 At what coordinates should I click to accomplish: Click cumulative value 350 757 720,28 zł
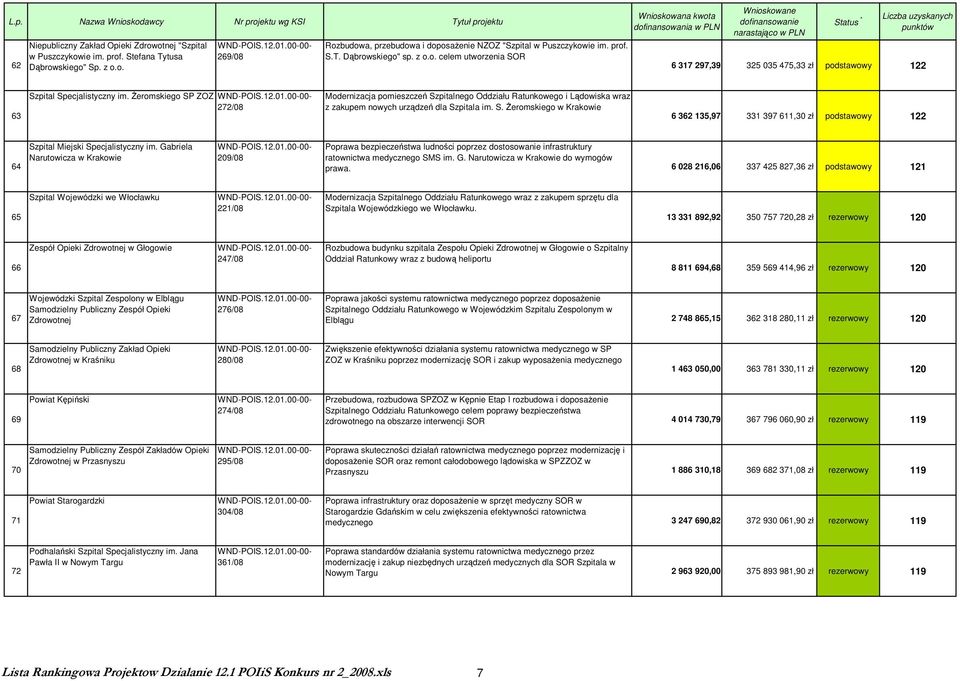pos(779,217)
